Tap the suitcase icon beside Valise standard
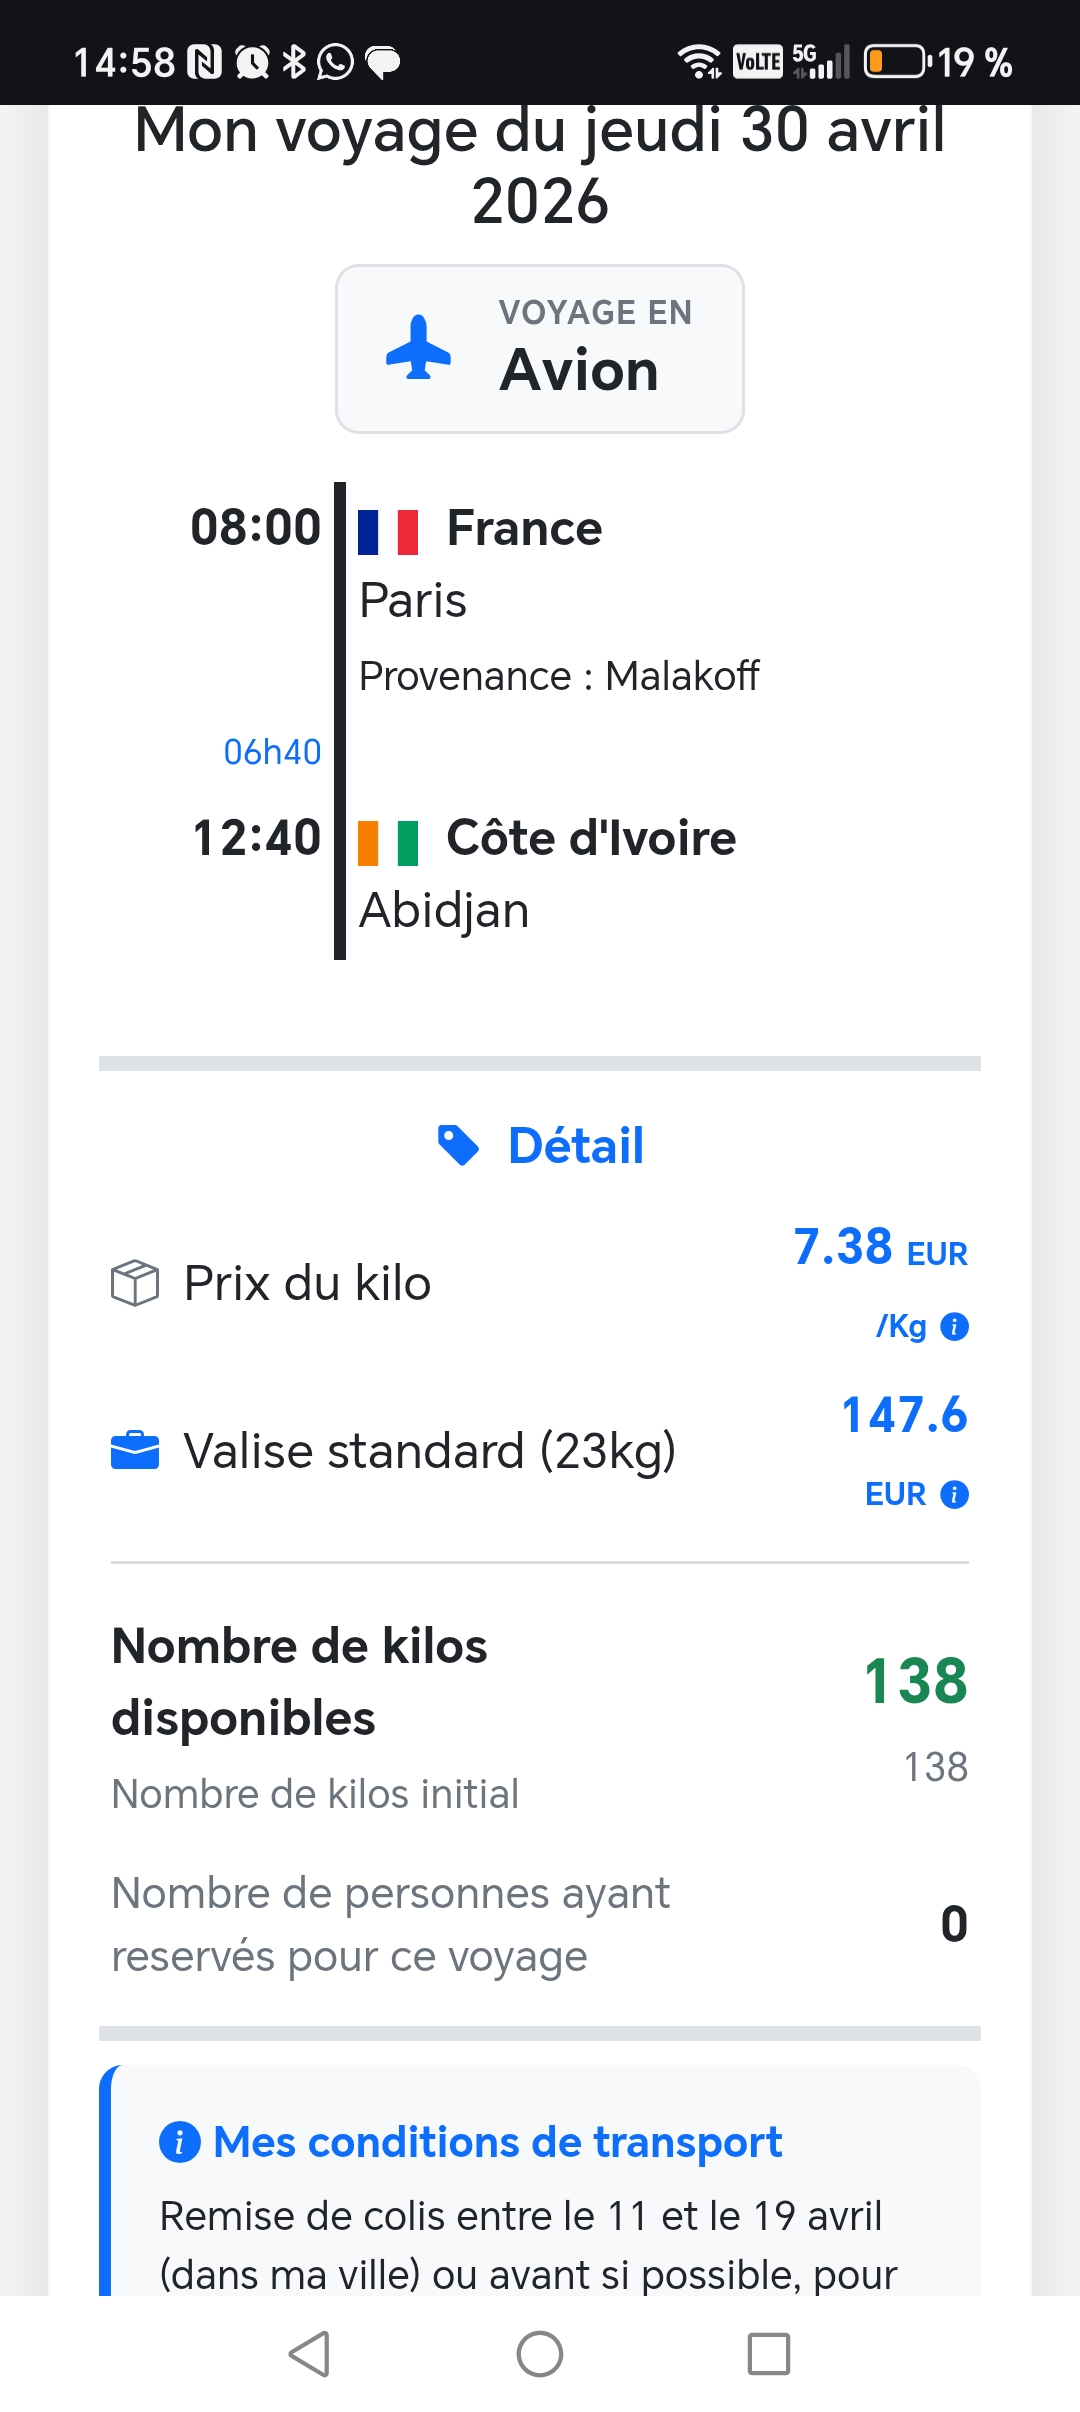Viewport: 1080px width, 2412px height. 135,1451
